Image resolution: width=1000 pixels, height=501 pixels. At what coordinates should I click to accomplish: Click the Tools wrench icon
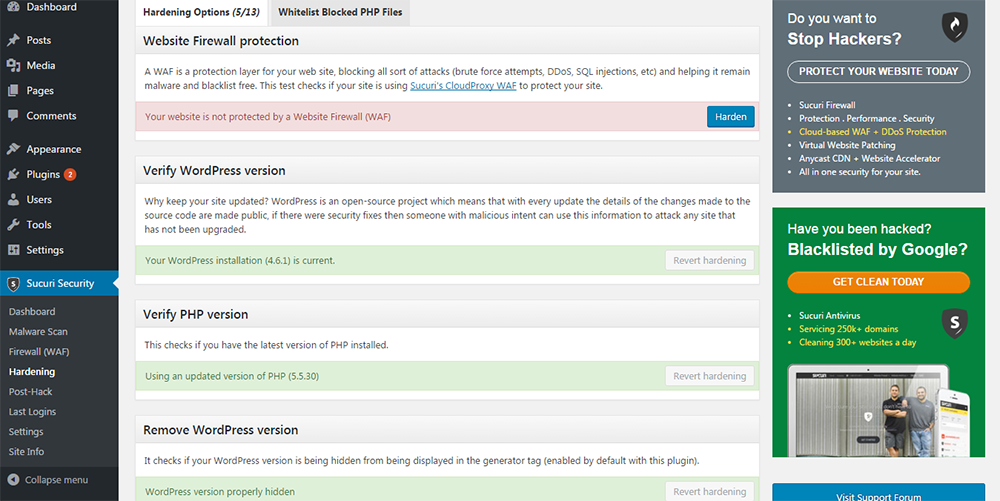[13, 224]
